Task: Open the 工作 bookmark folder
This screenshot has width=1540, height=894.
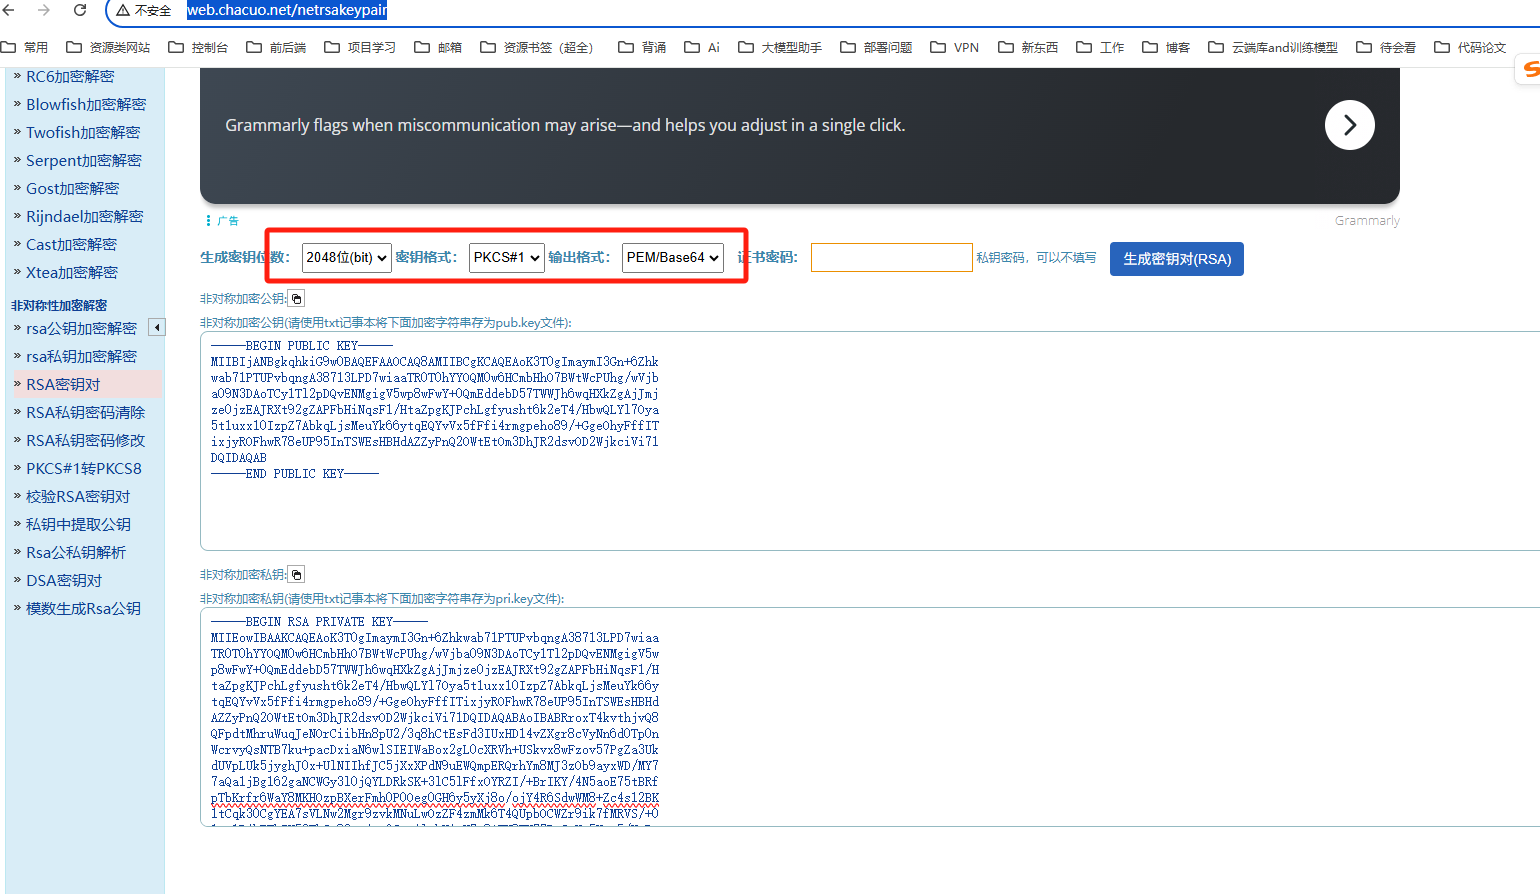Action: coord(1100,47)
